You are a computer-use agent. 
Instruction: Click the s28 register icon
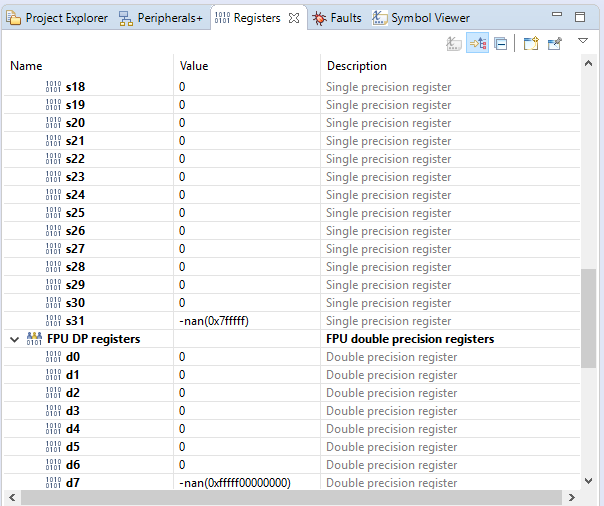click(x=53, y=267)
